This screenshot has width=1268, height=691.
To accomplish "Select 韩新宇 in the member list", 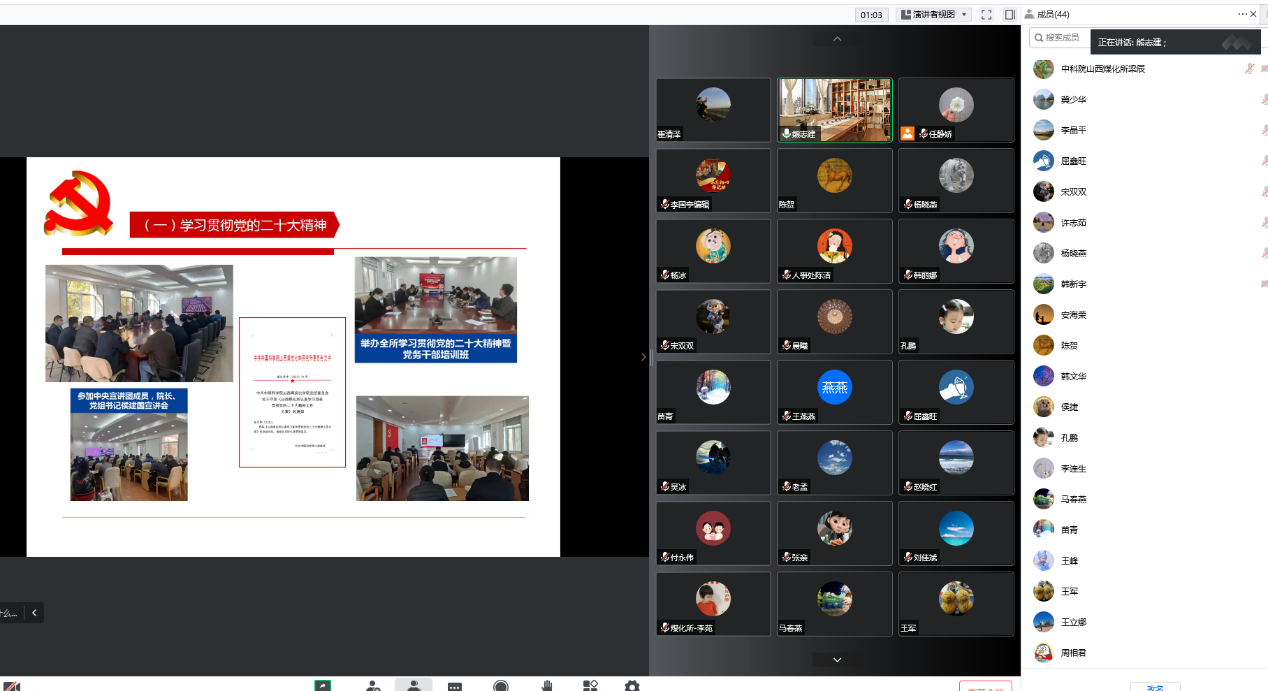I will coord(1073,284).
